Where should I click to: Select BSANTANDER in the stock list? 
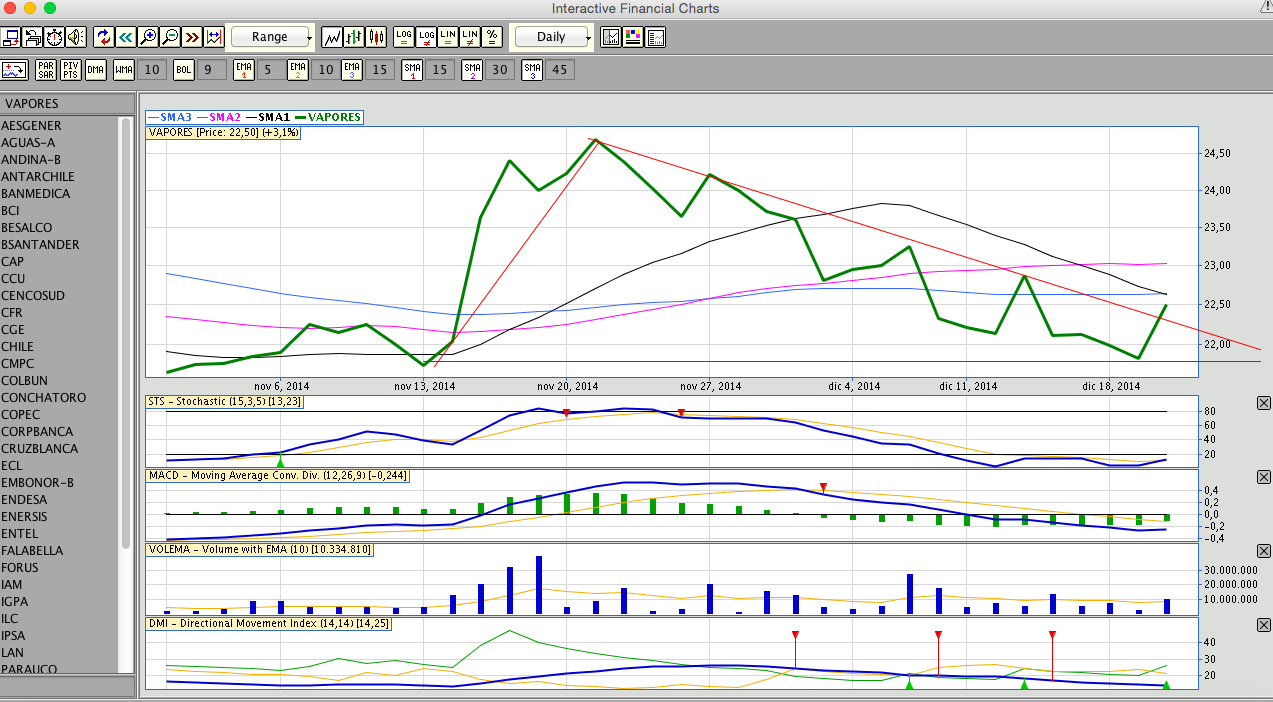coord(40,245)
